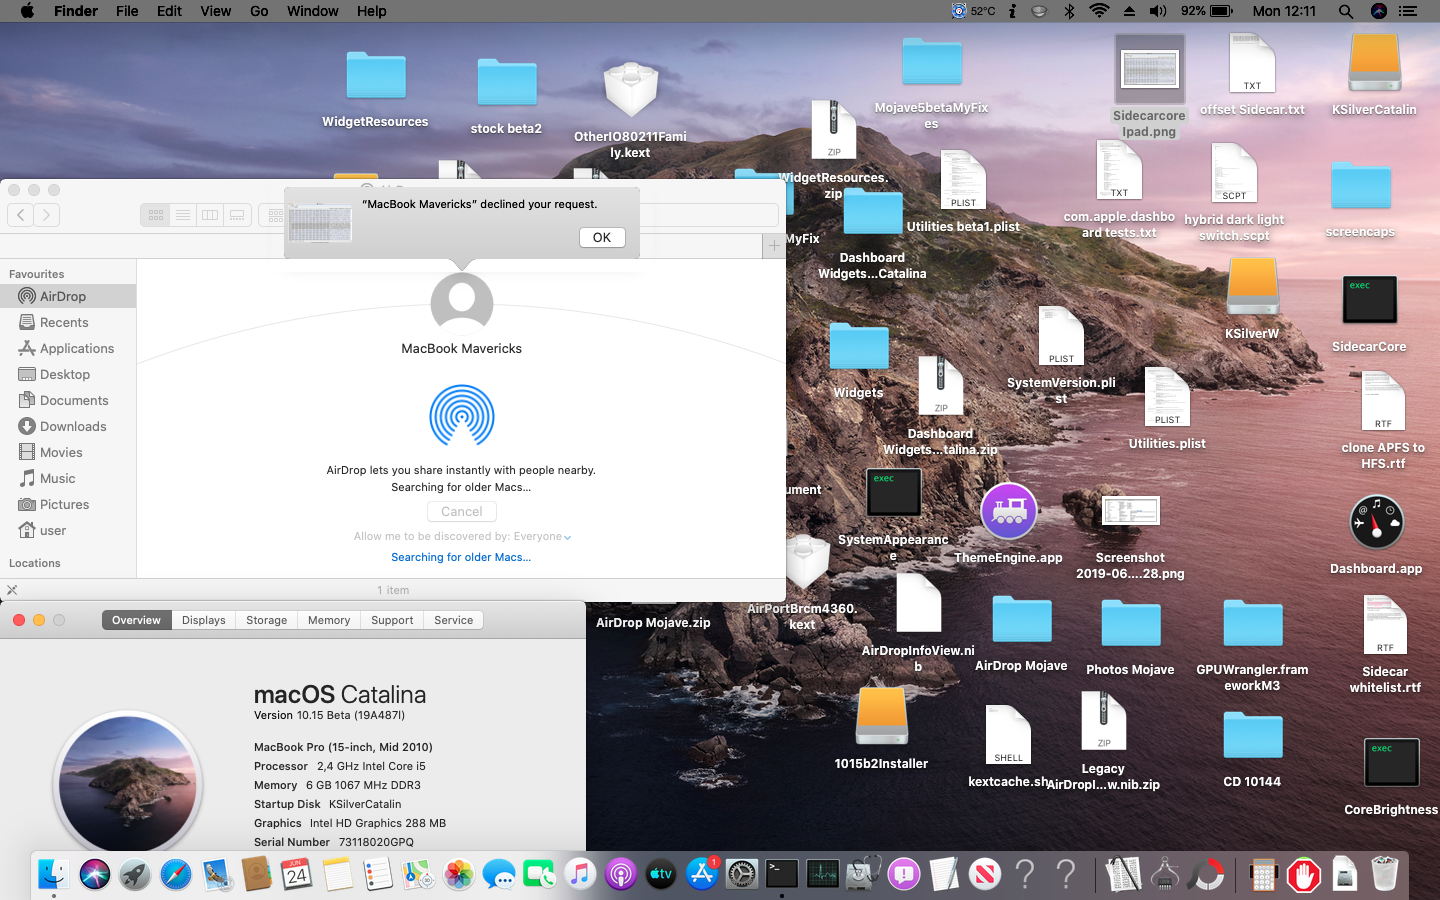The image size is (1440, 900).
Task: Open Finder face icon in Dock
Action: coord(54,874)
